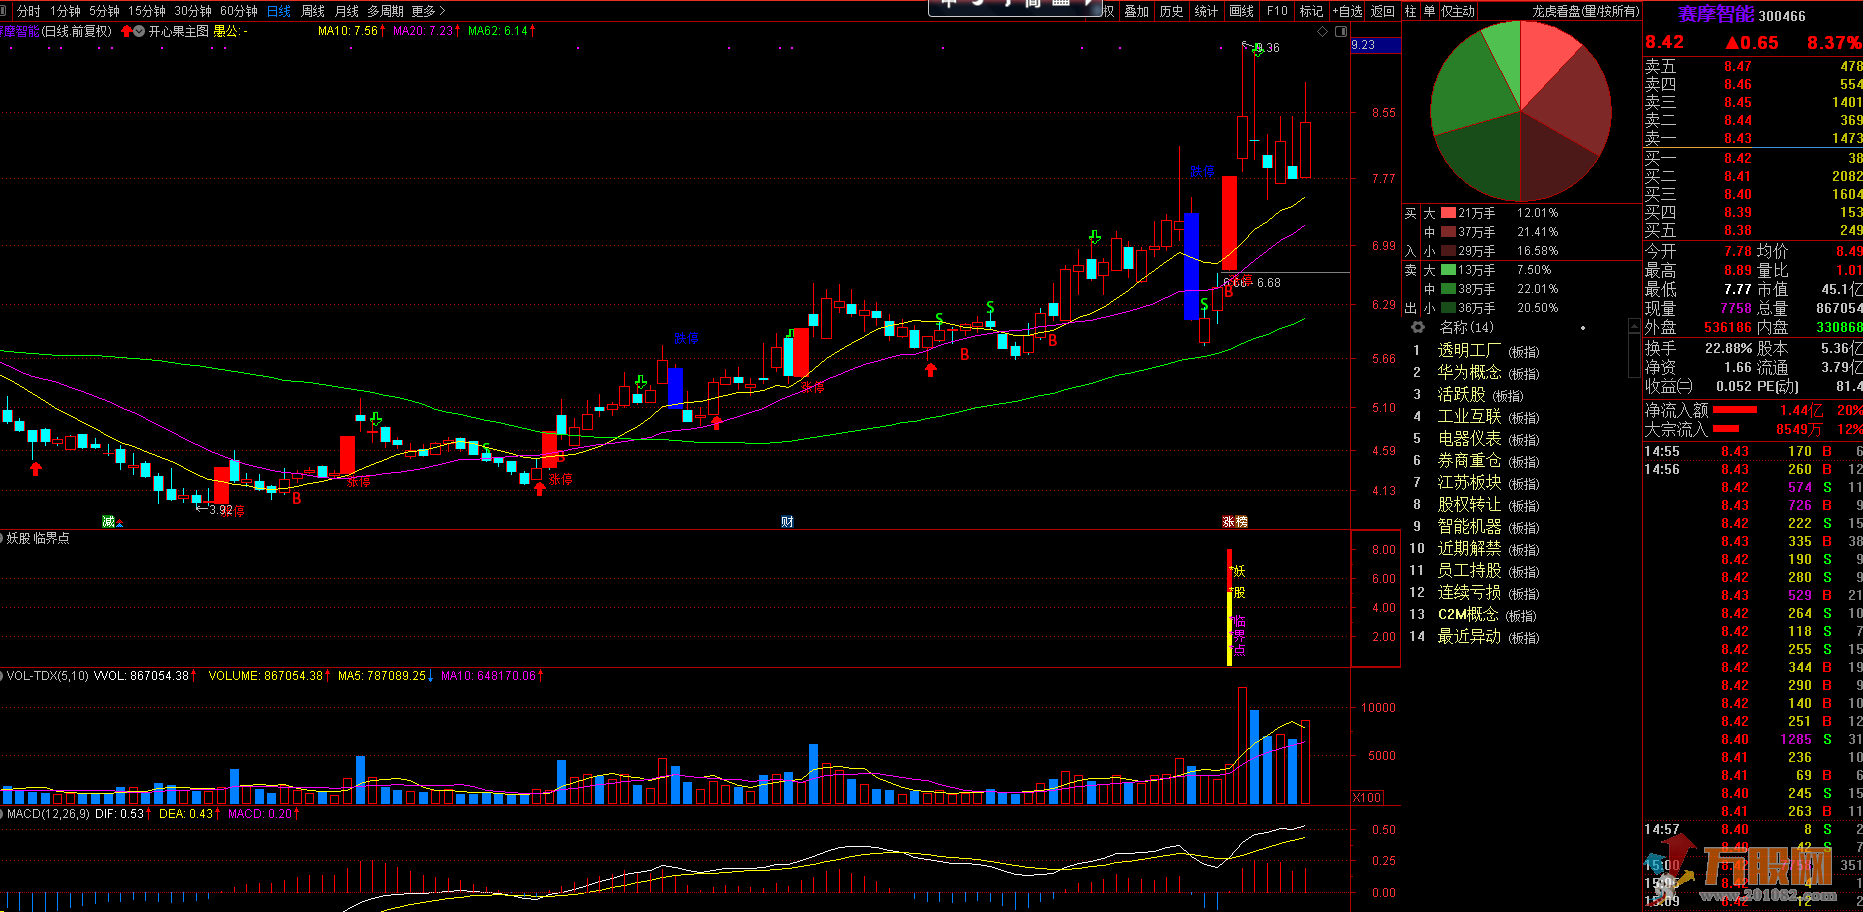The width and height of the screenshot is (1863, 912).
Task: Click the red up arrow beside chart title
Action: [126, 31]
